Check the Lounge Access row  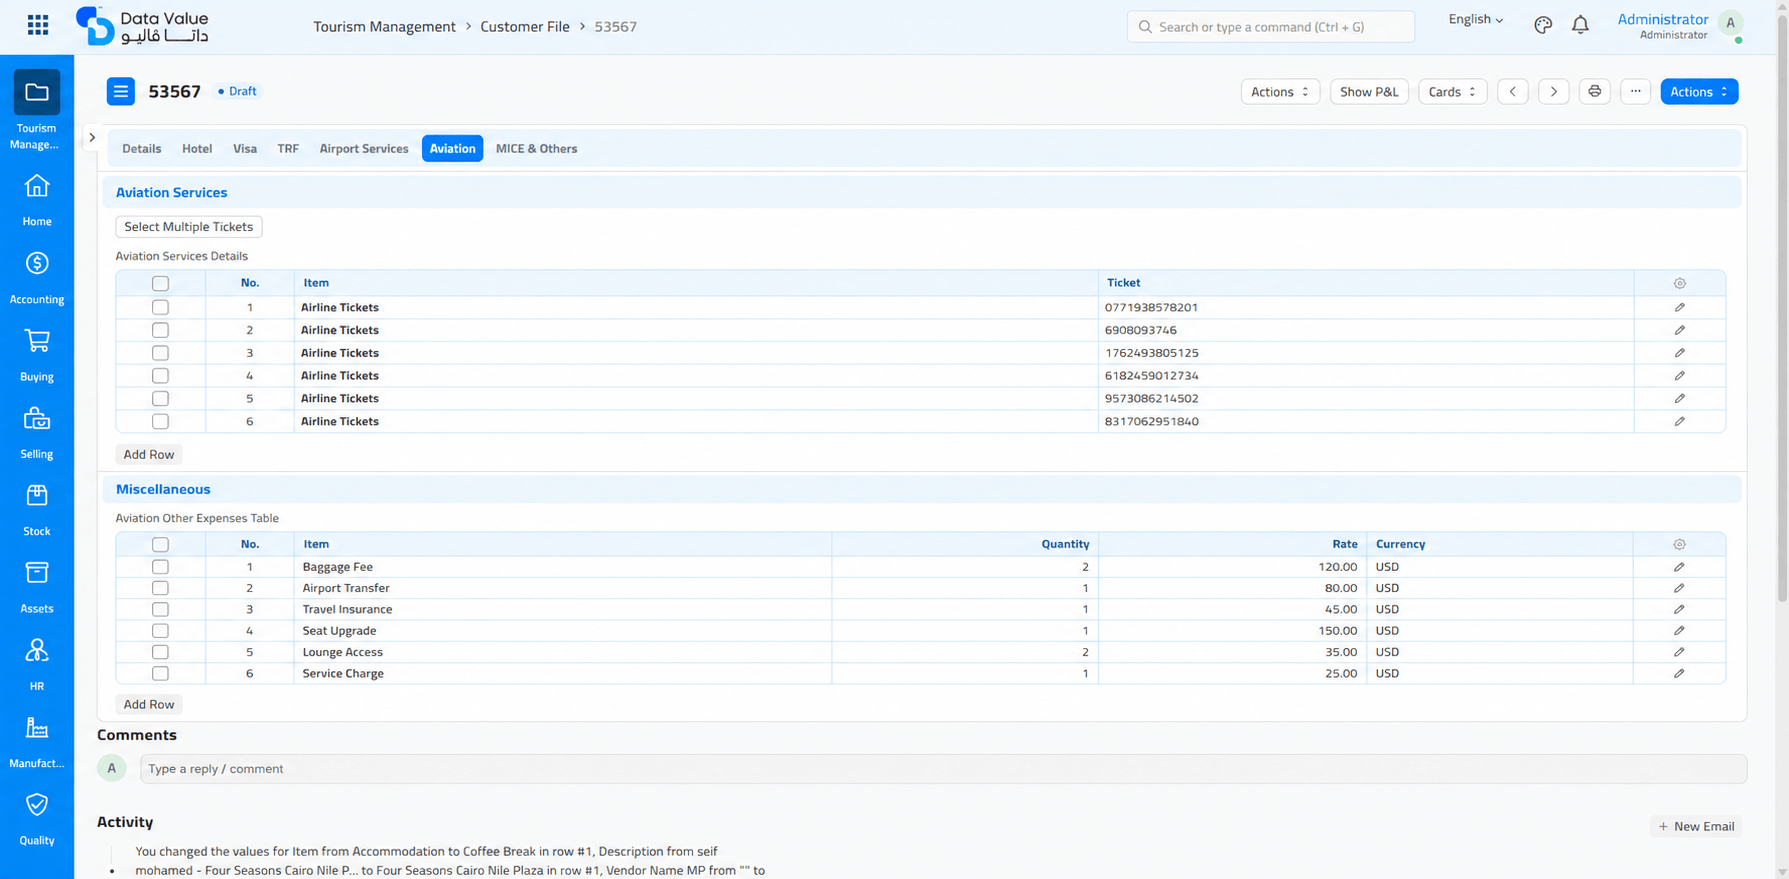tap(160, 652)
